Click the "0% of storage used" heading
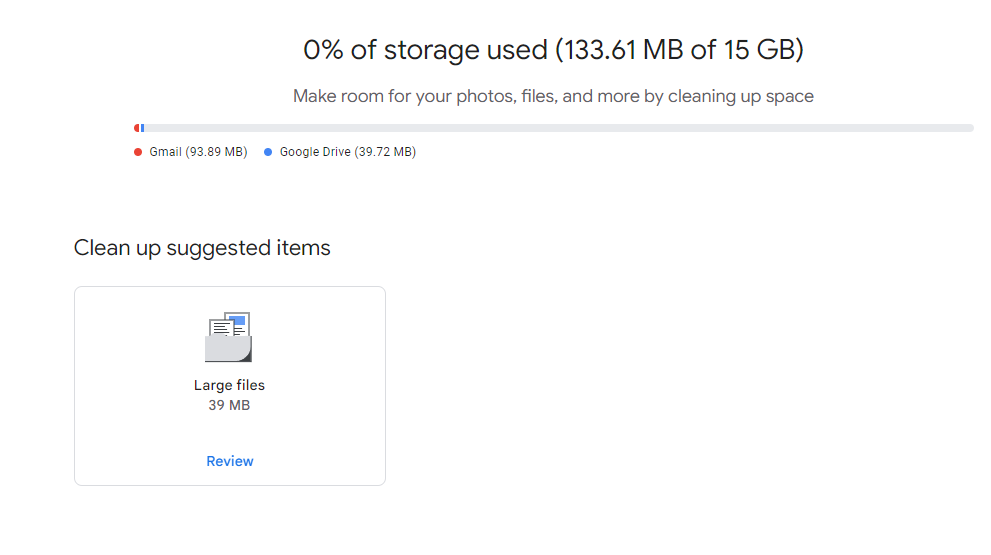Image resolution: width=991 pixels, height=555 pixels. click(x=425, y=49)
